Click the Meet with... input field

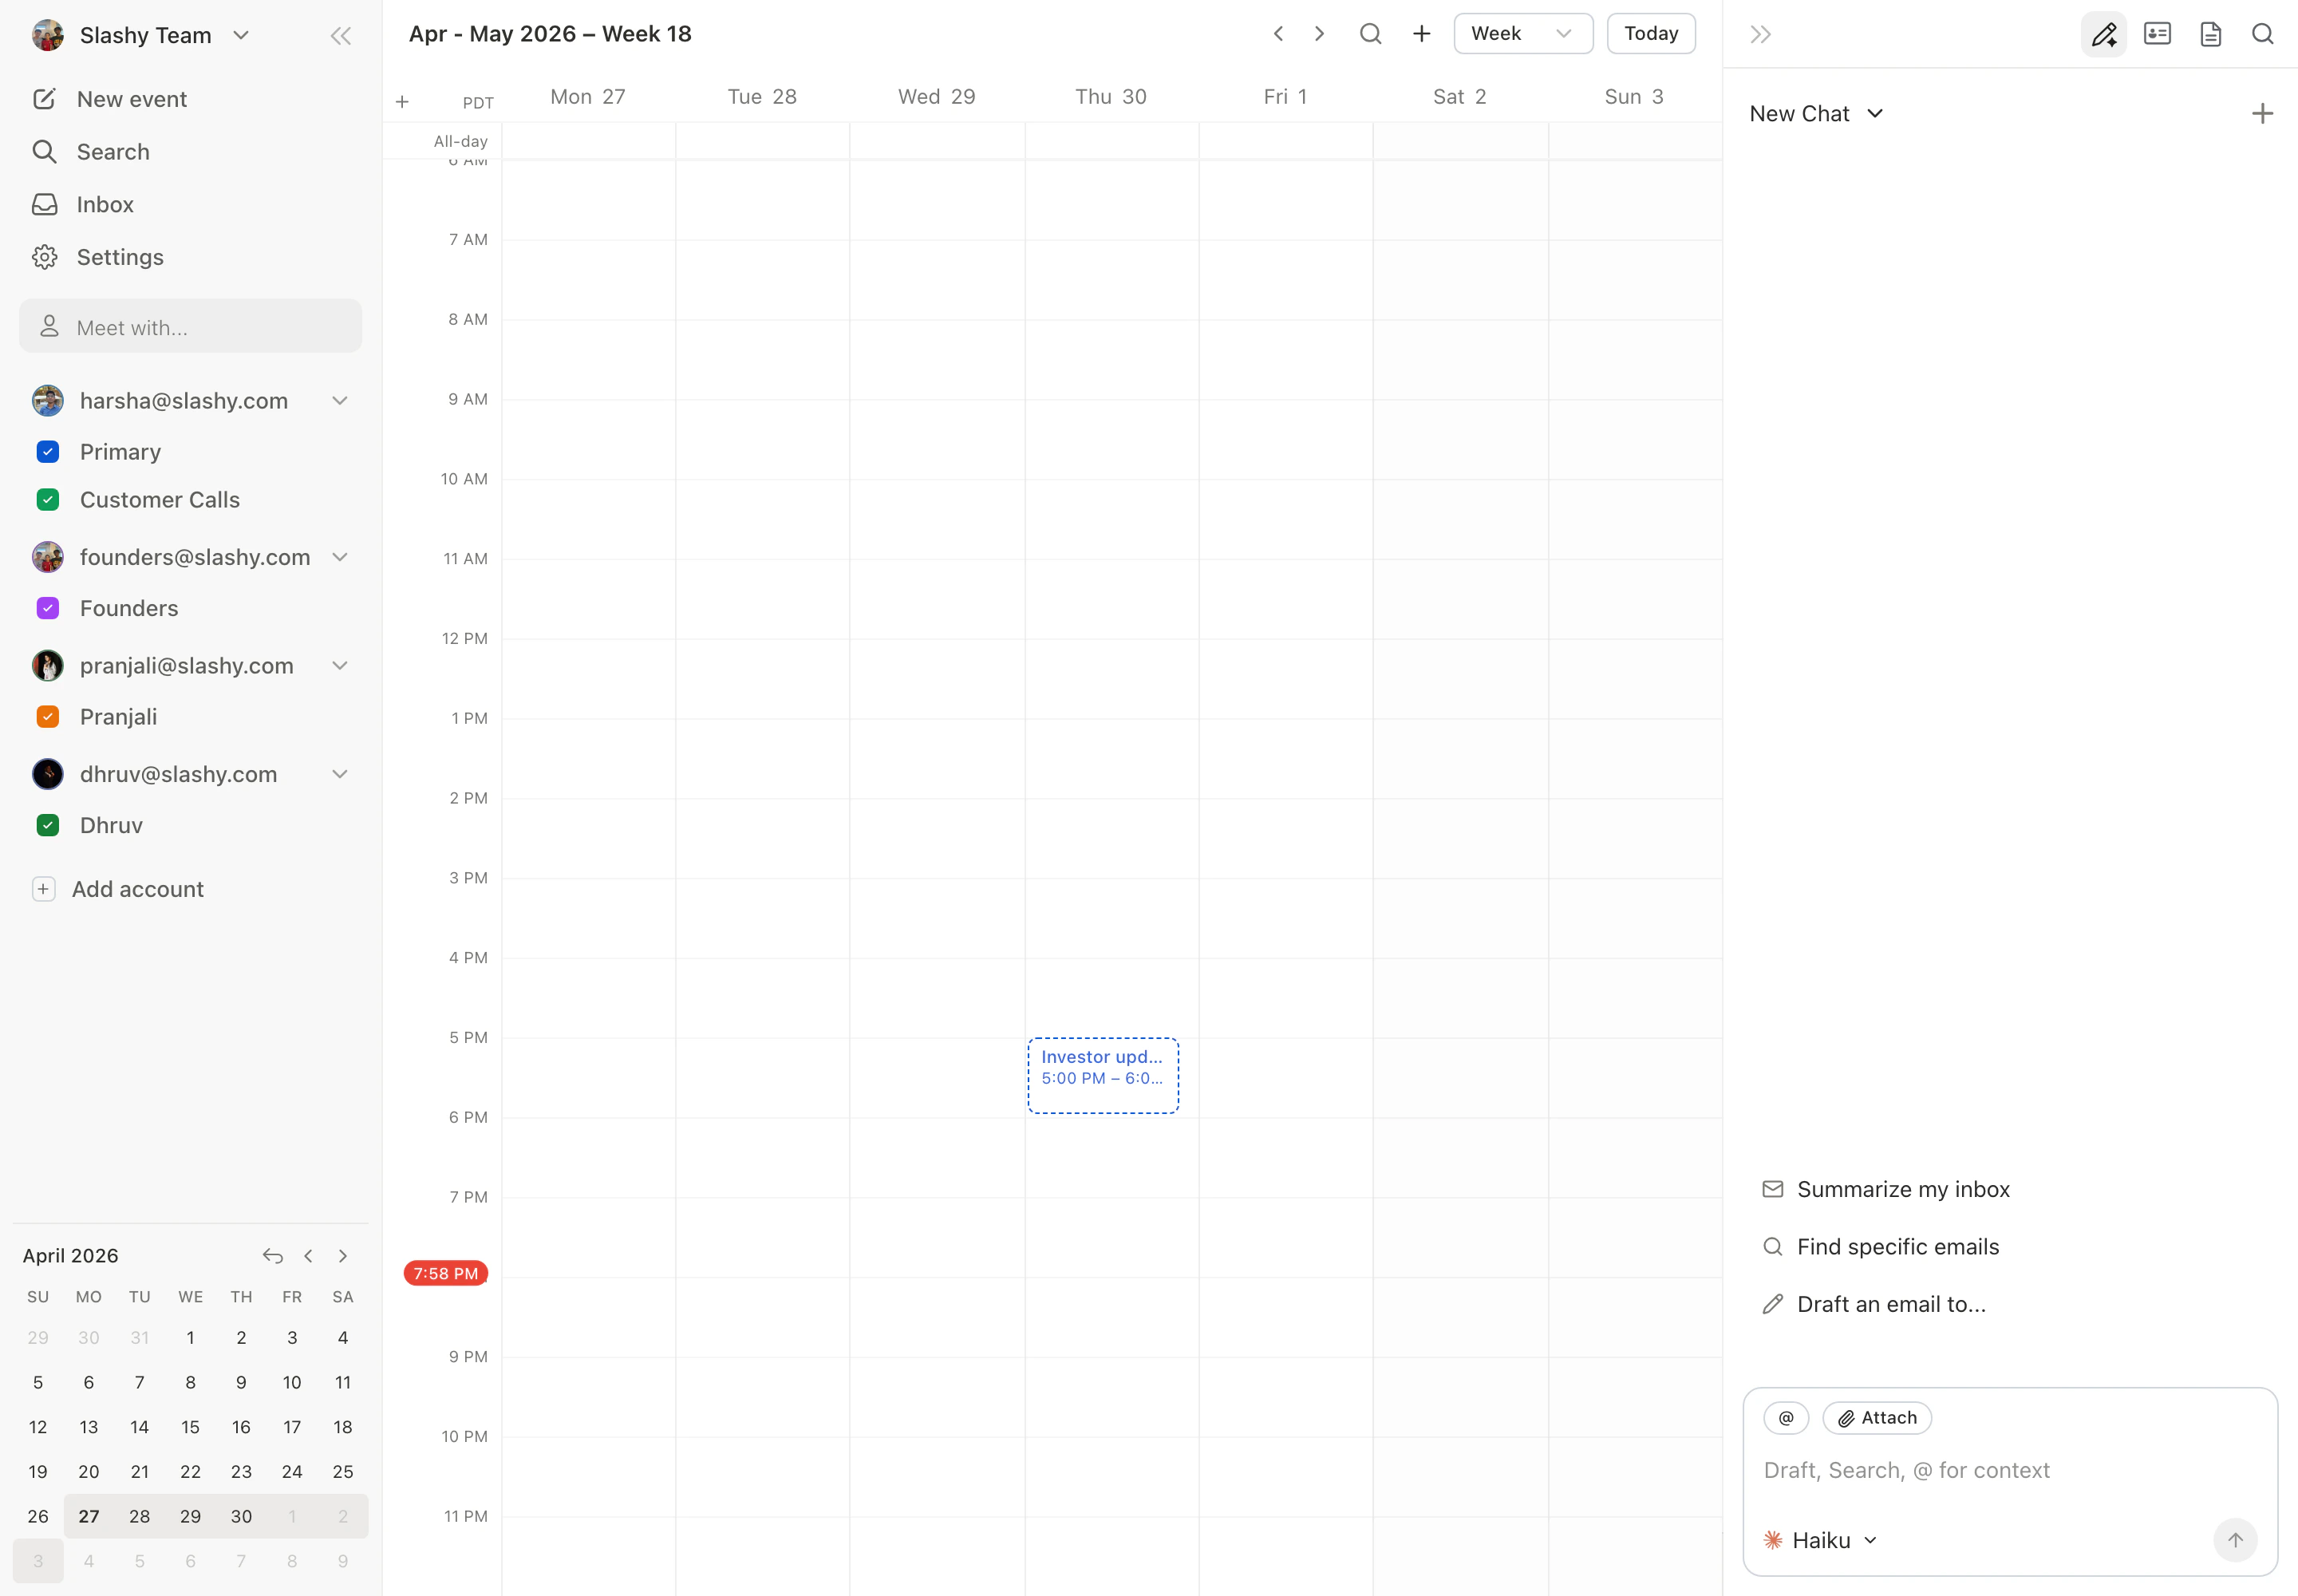190,327
